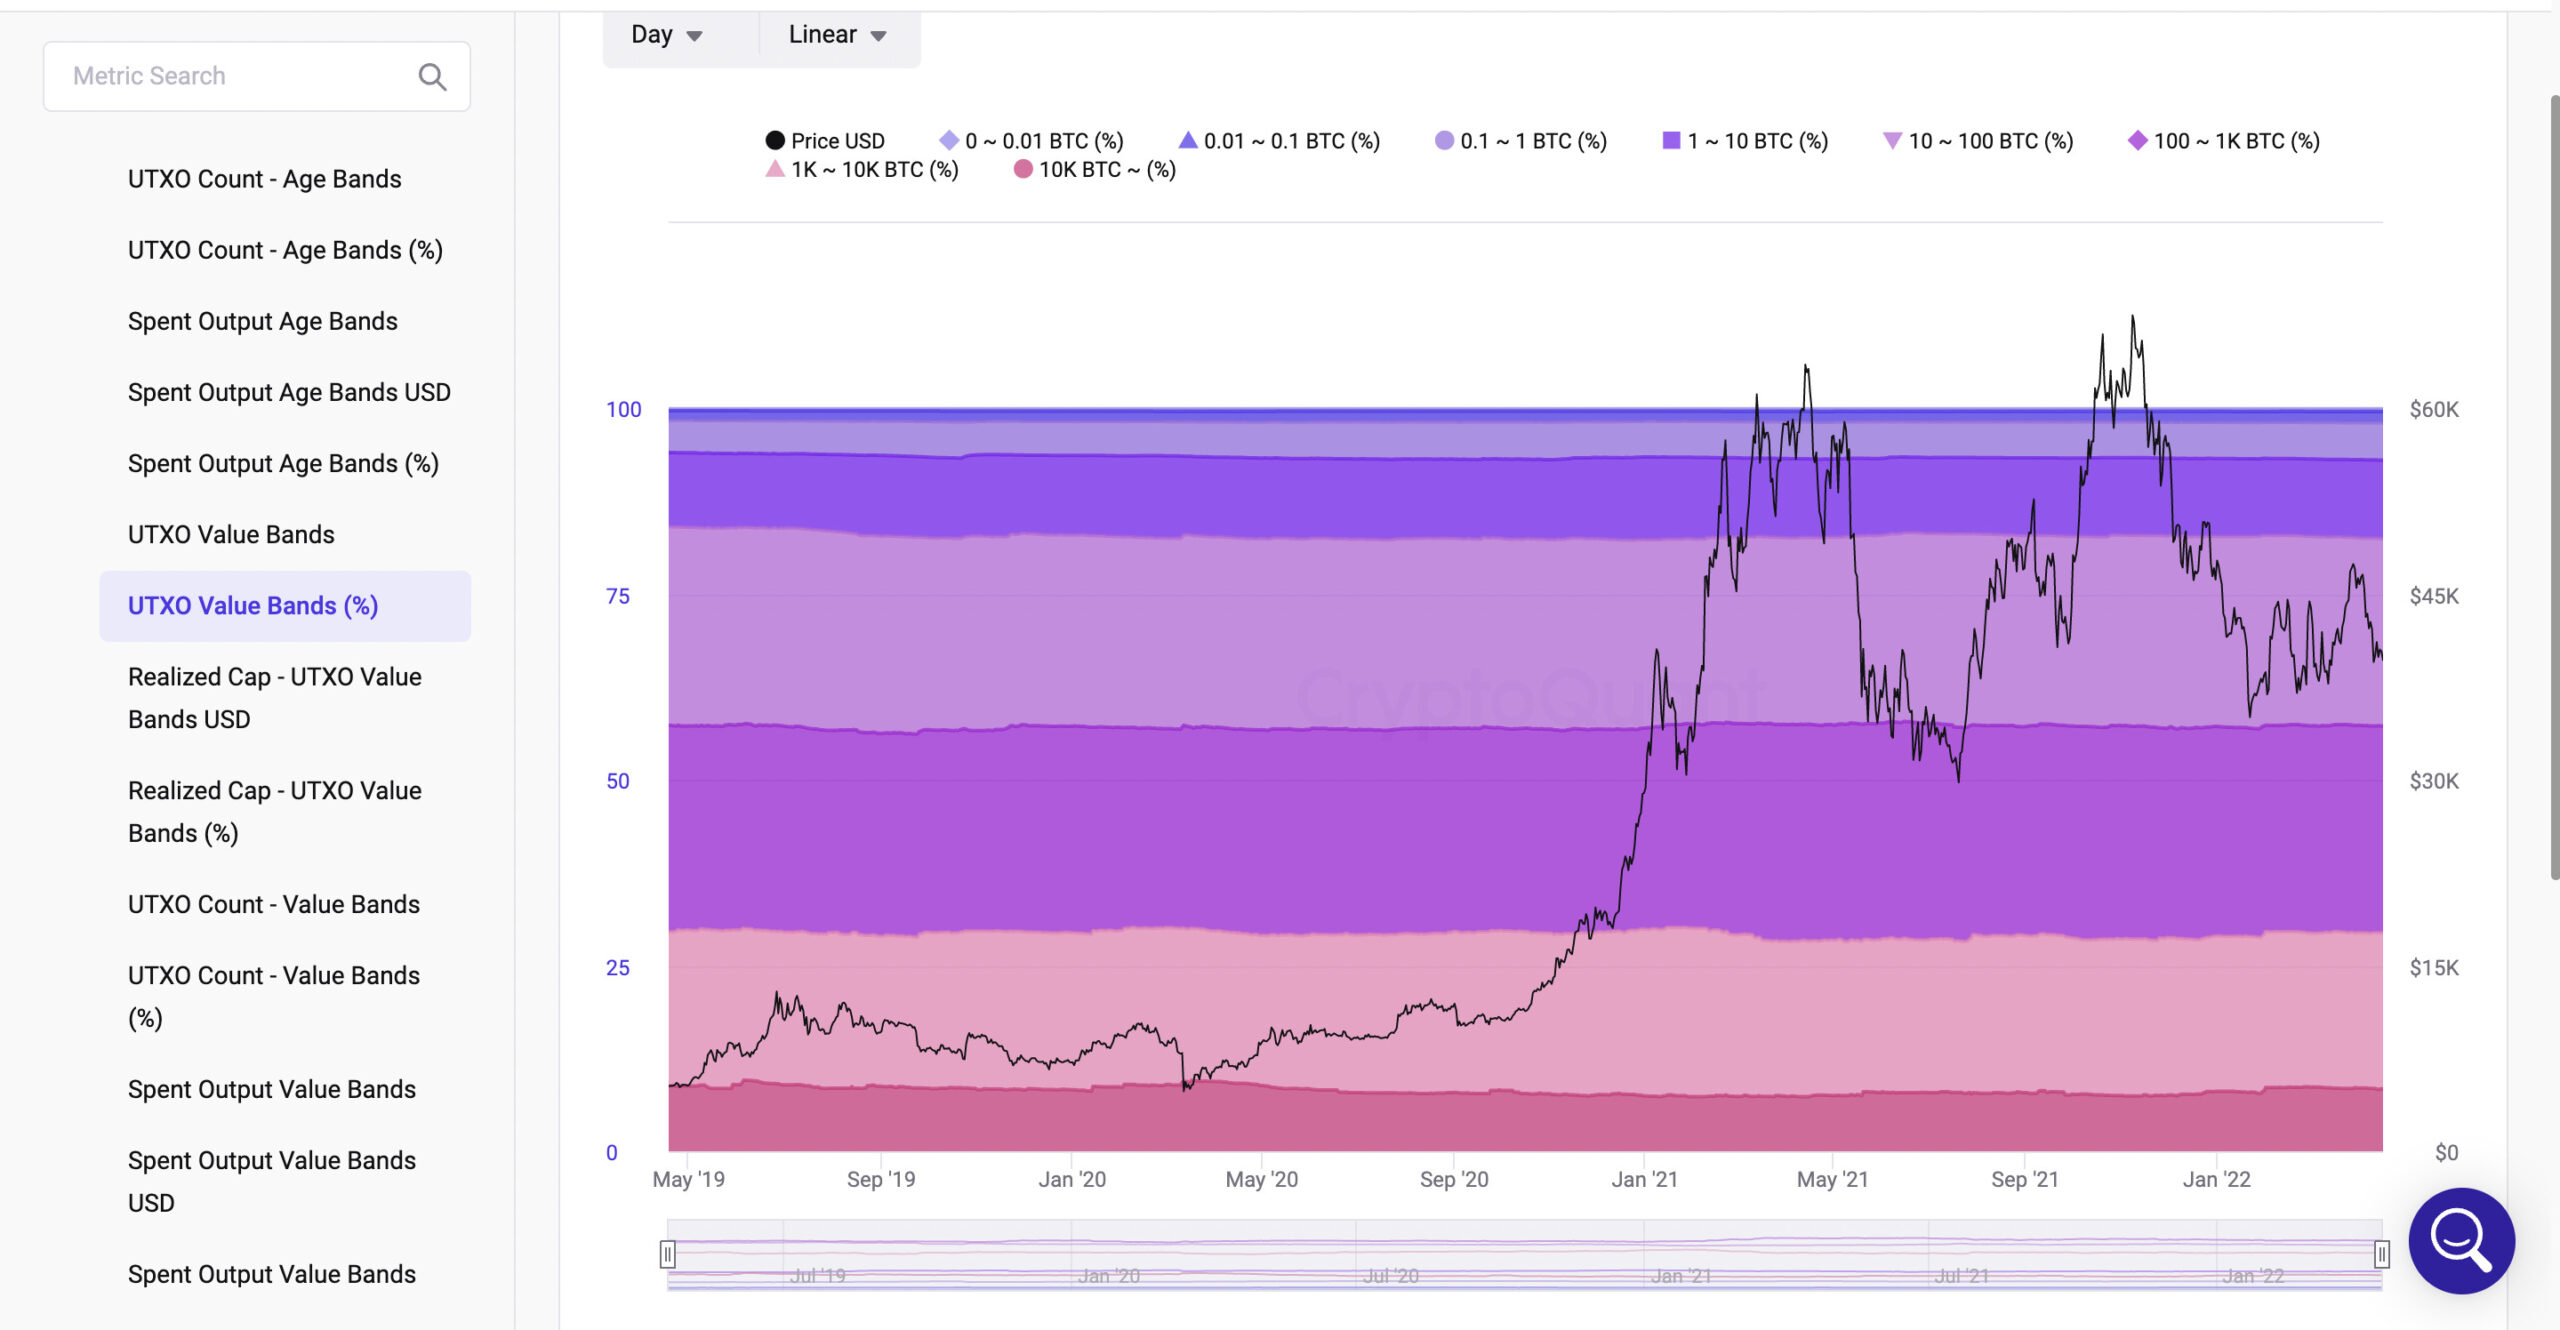Toggle the 0.01 ~ 0.1 BTC (%) legend series
The image size is (2560, 1330).
tap(1279, 141)
